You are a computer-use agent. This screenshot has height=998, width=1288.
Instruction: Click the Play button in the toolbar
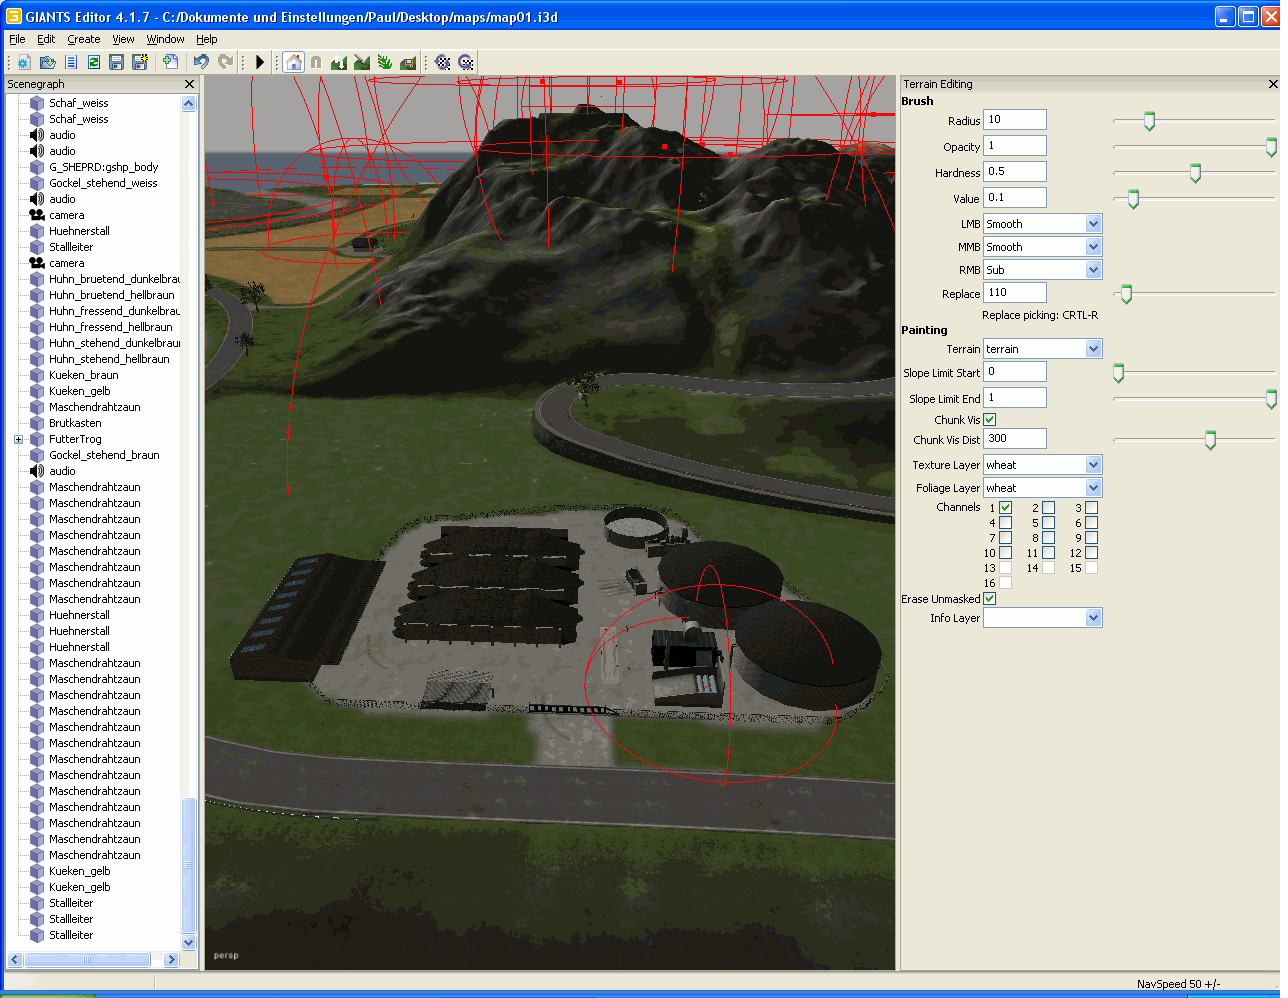pyautogui.click(x=260, y=62)
